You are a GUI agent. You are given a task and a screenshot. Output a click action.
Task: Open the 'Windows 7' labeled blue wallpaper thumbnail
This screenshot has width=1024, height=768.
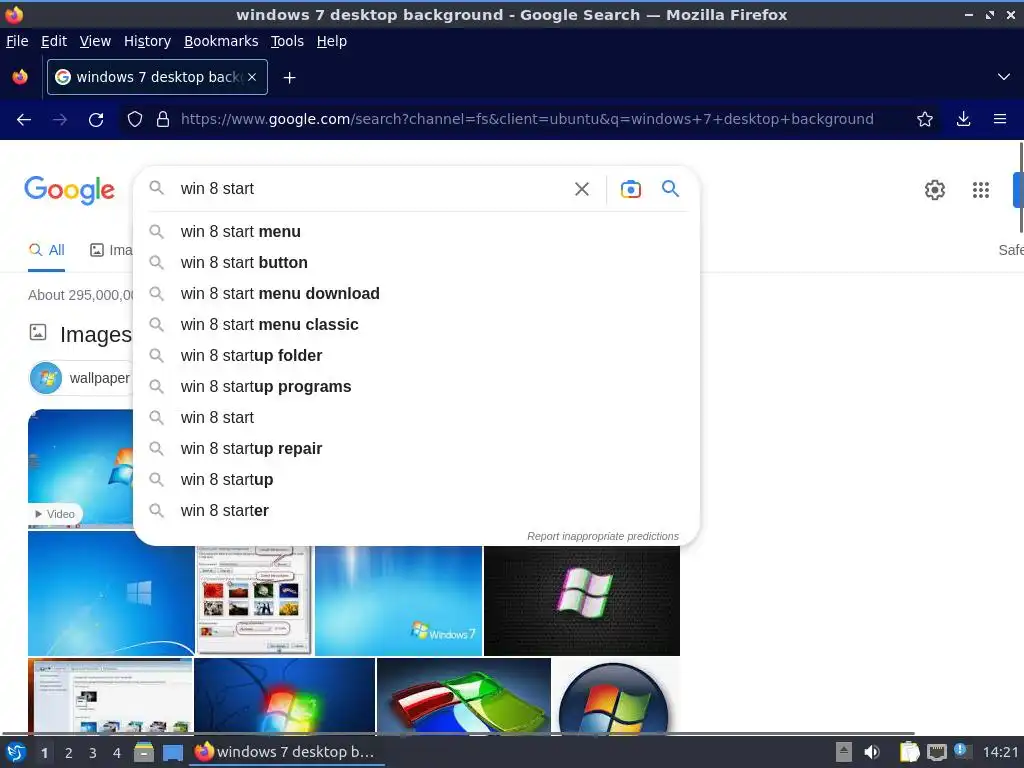pos(398,601)
